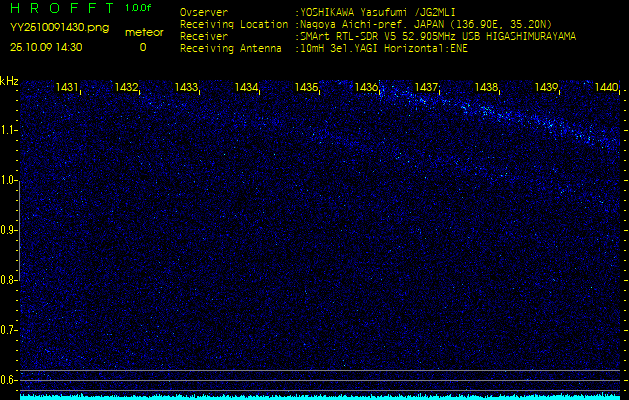Click the 0.6 frequency axis label

[9, 380]
